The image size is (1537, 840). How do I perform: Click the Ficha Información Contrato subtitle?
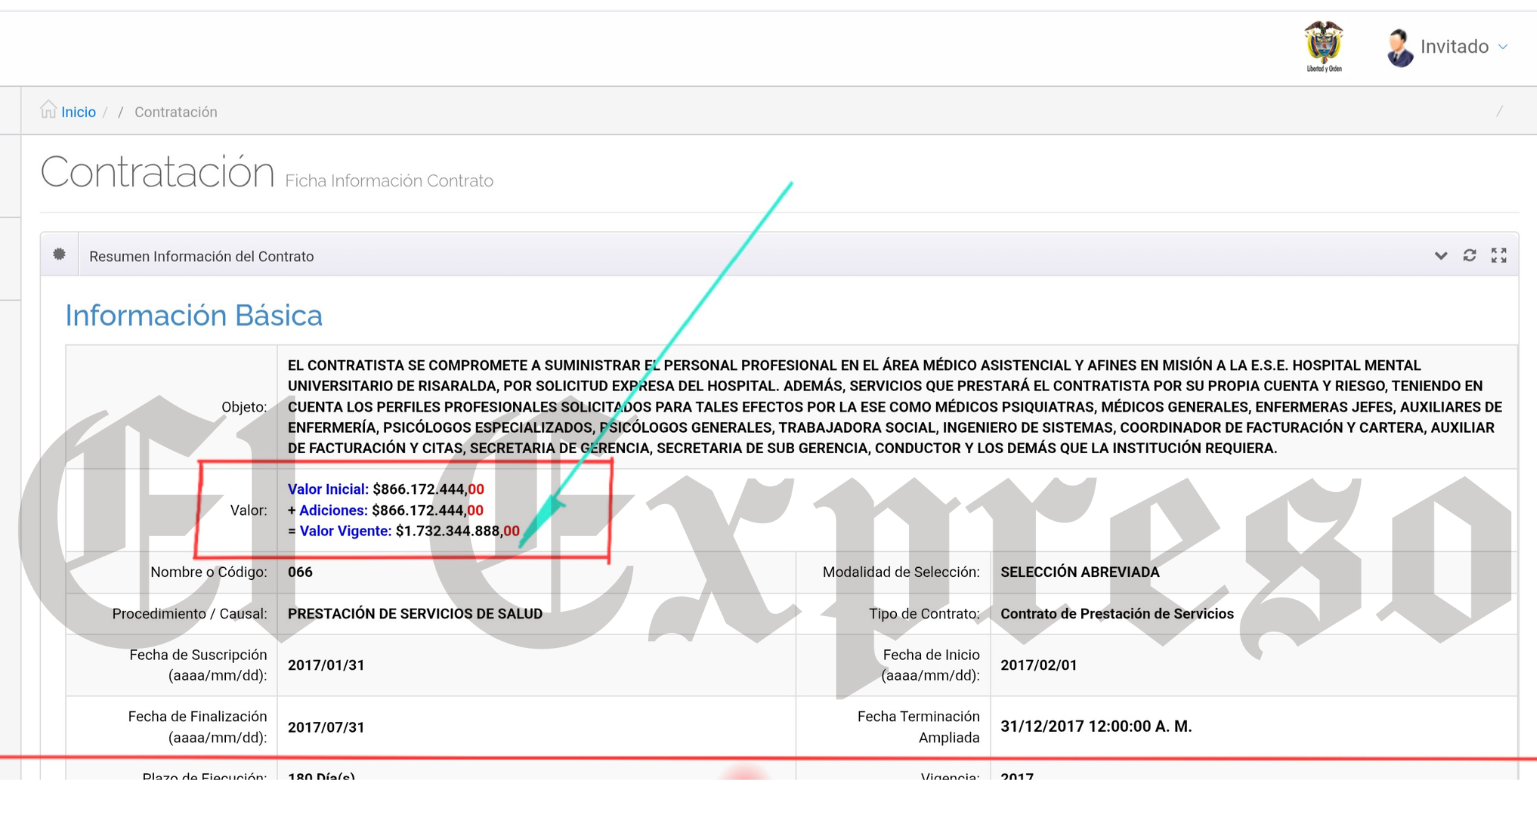click(x=389, y=181)
